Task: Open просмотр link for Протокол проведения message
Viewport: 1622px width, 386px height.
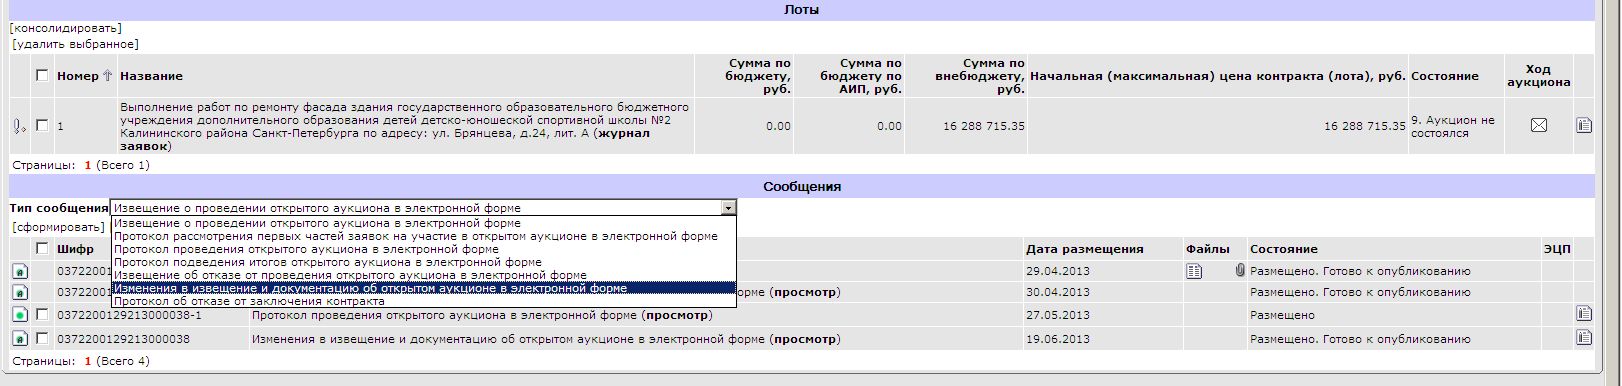Action: [x=677, y=315]
